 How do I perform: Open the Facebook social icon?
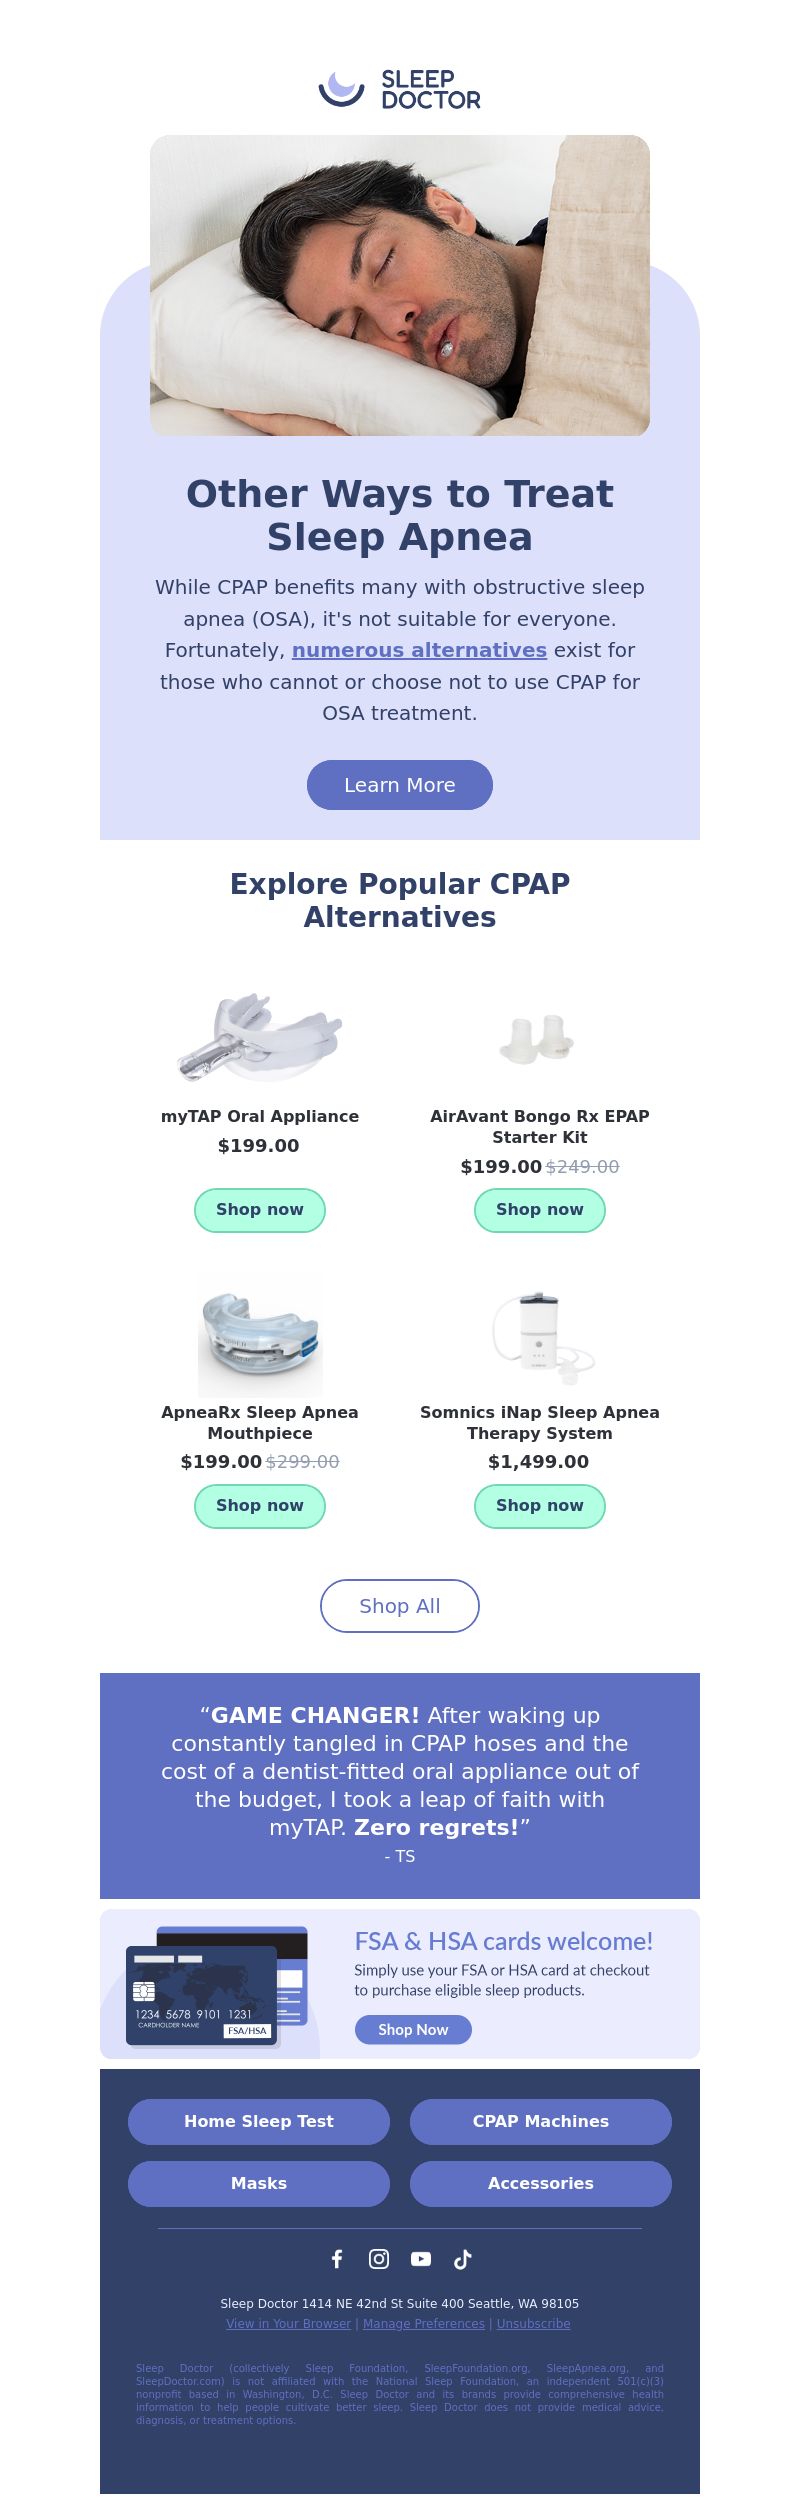(337, 2258)
